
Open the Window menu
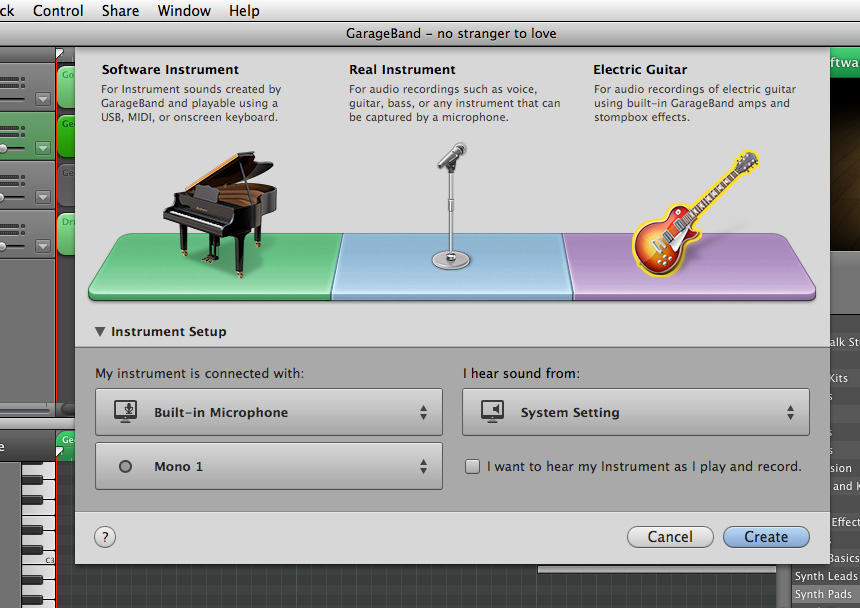[184, 11]
